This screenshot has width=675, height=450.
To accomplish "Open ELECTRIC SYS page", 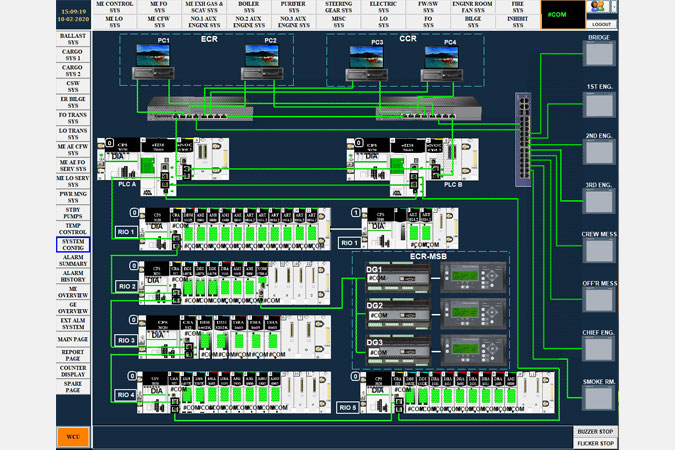I will click(383, 7).
